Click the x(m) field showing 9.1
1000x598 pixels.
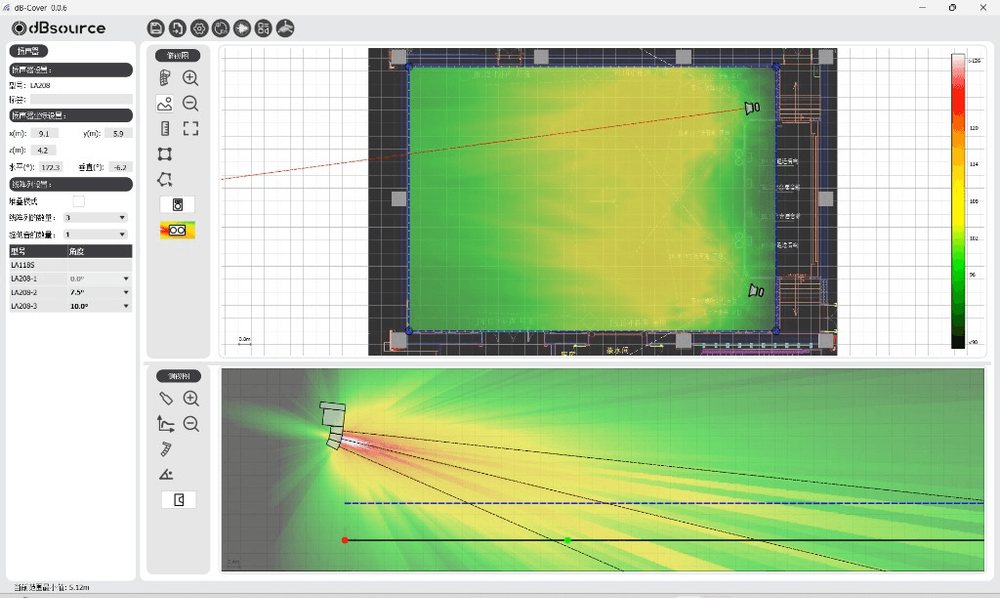(44, 134)
